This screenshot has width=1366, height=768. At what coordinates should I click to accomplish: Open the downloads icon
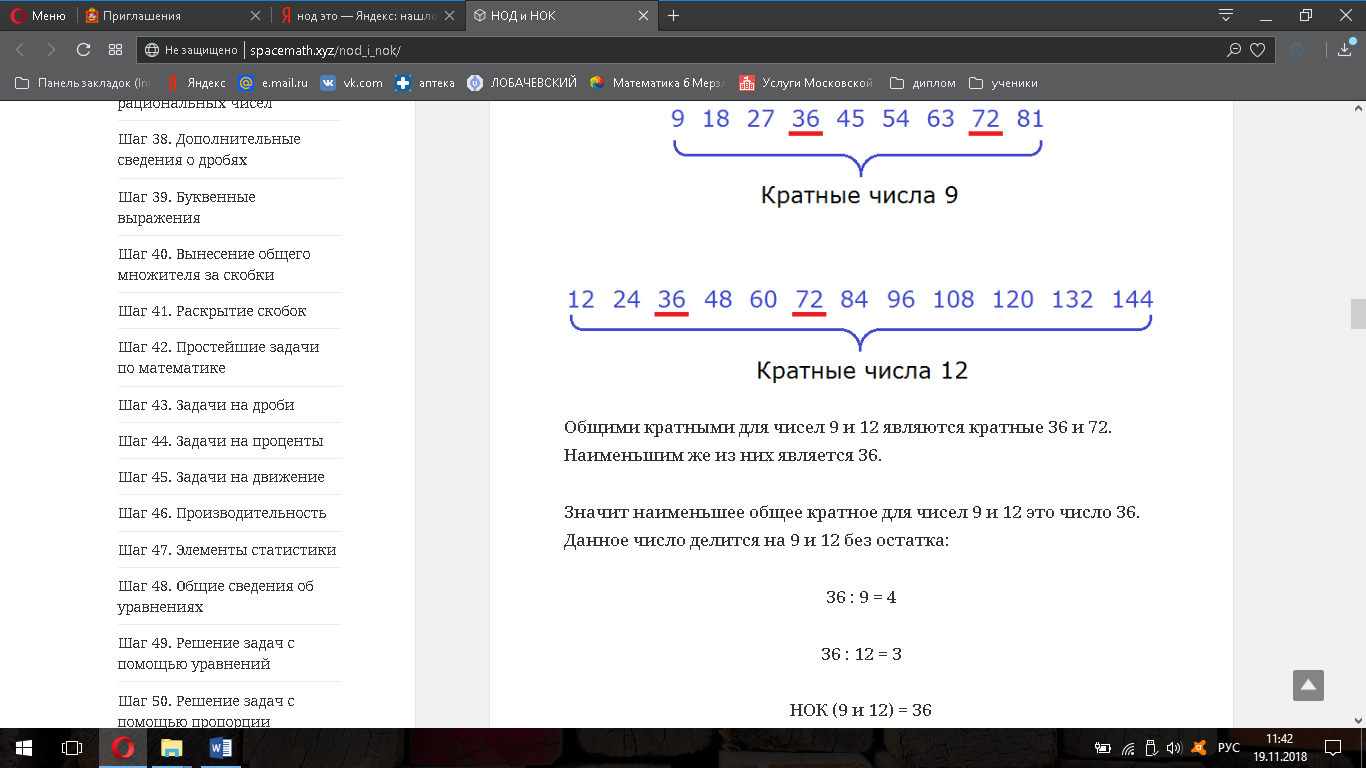click(x=1345, y=49)
